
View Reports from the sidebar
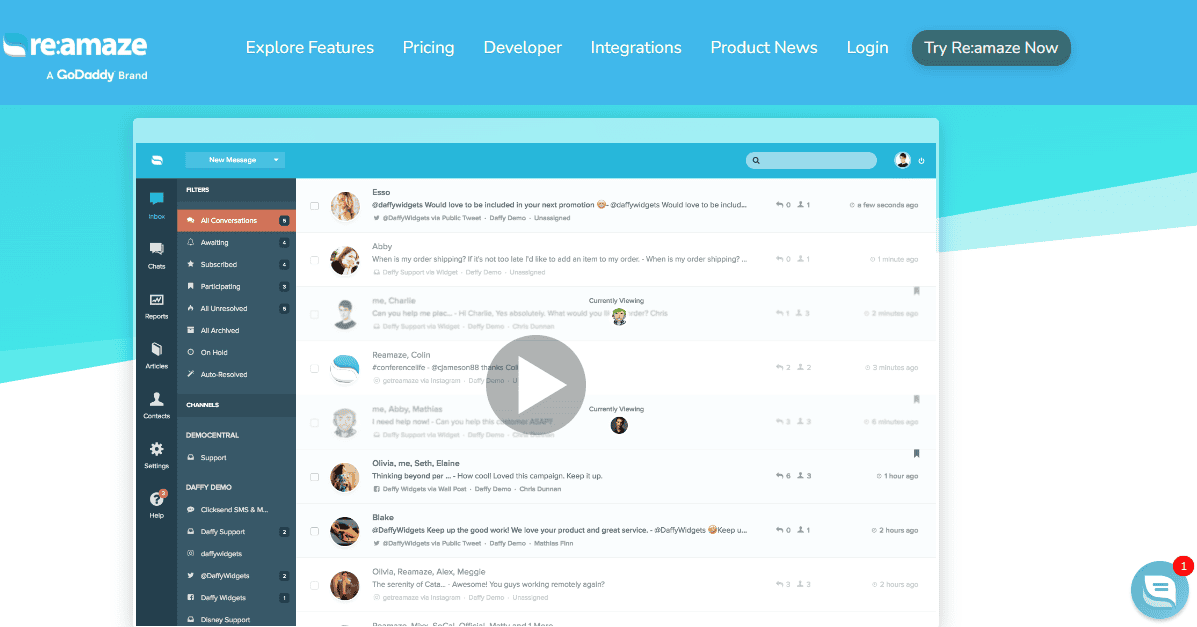[156, 300]
